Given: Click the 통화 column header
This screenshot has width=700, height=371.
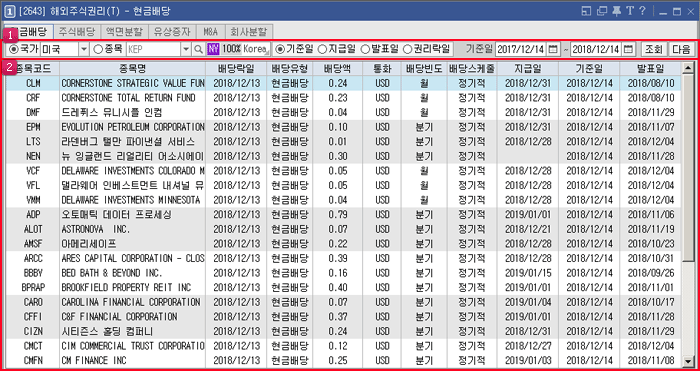Looking at the screenshot, I should point(382,69).
